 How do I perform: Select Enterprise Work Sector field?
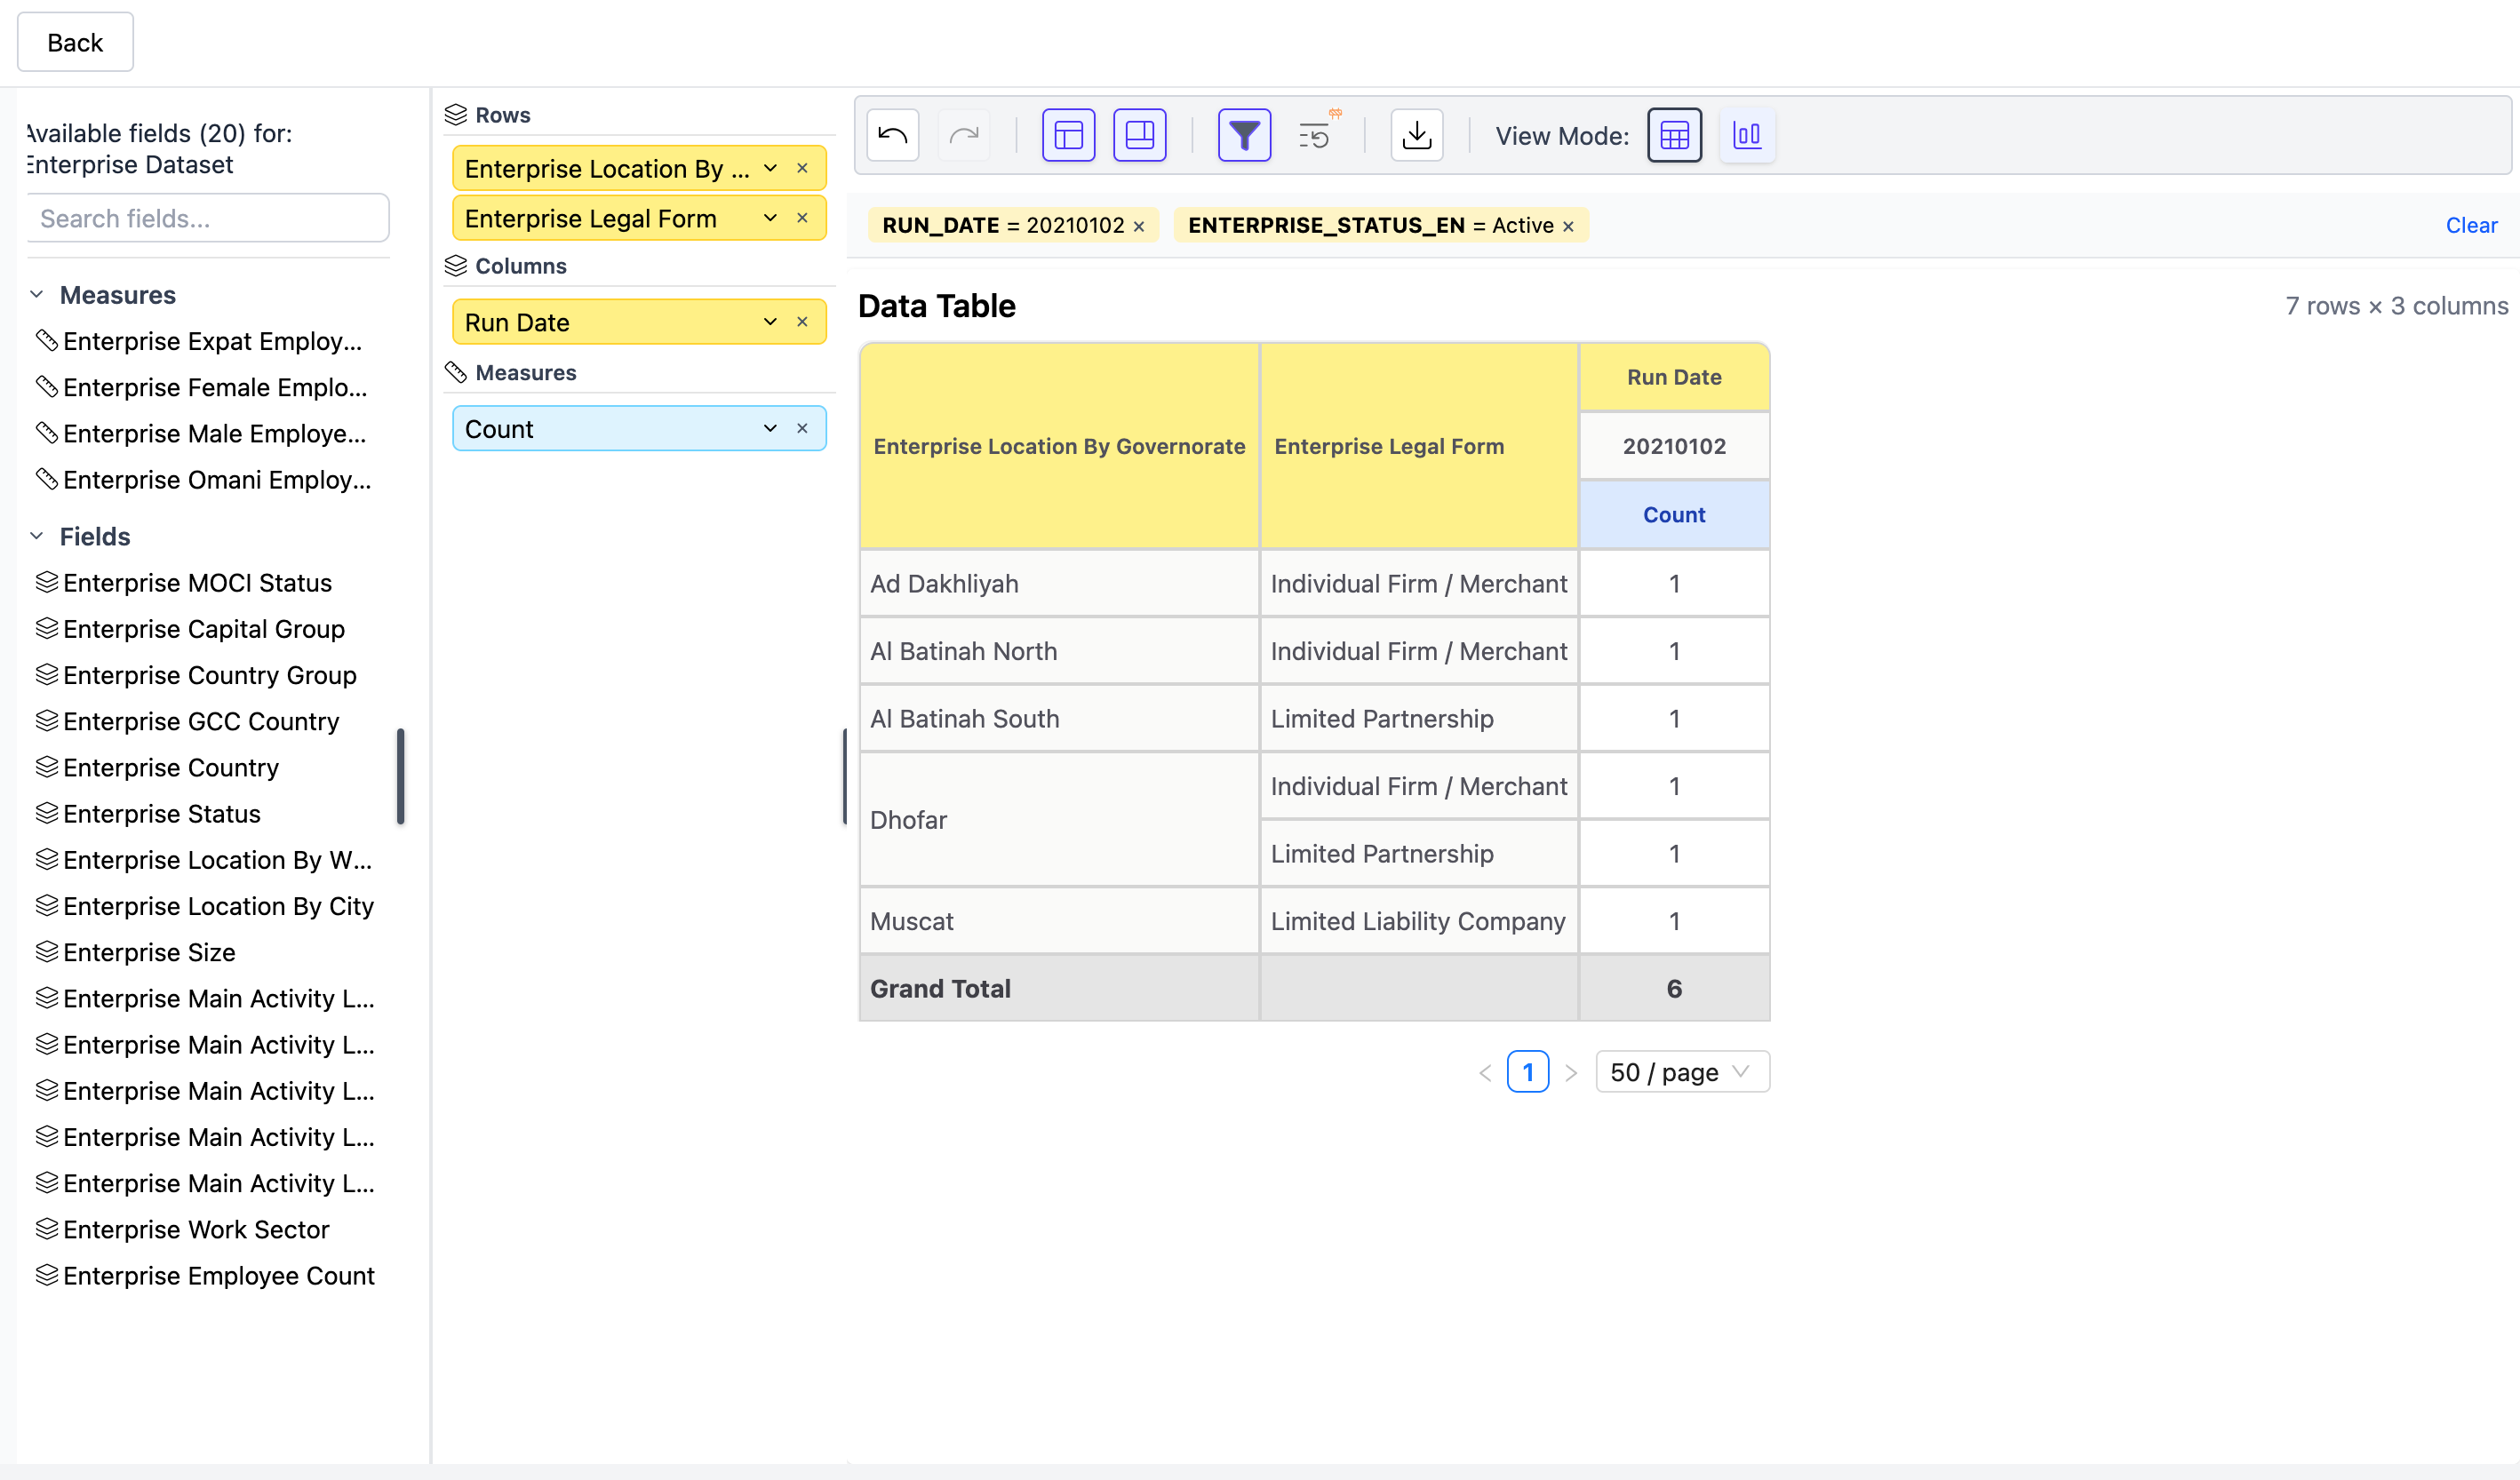(x=196, y=1229)
